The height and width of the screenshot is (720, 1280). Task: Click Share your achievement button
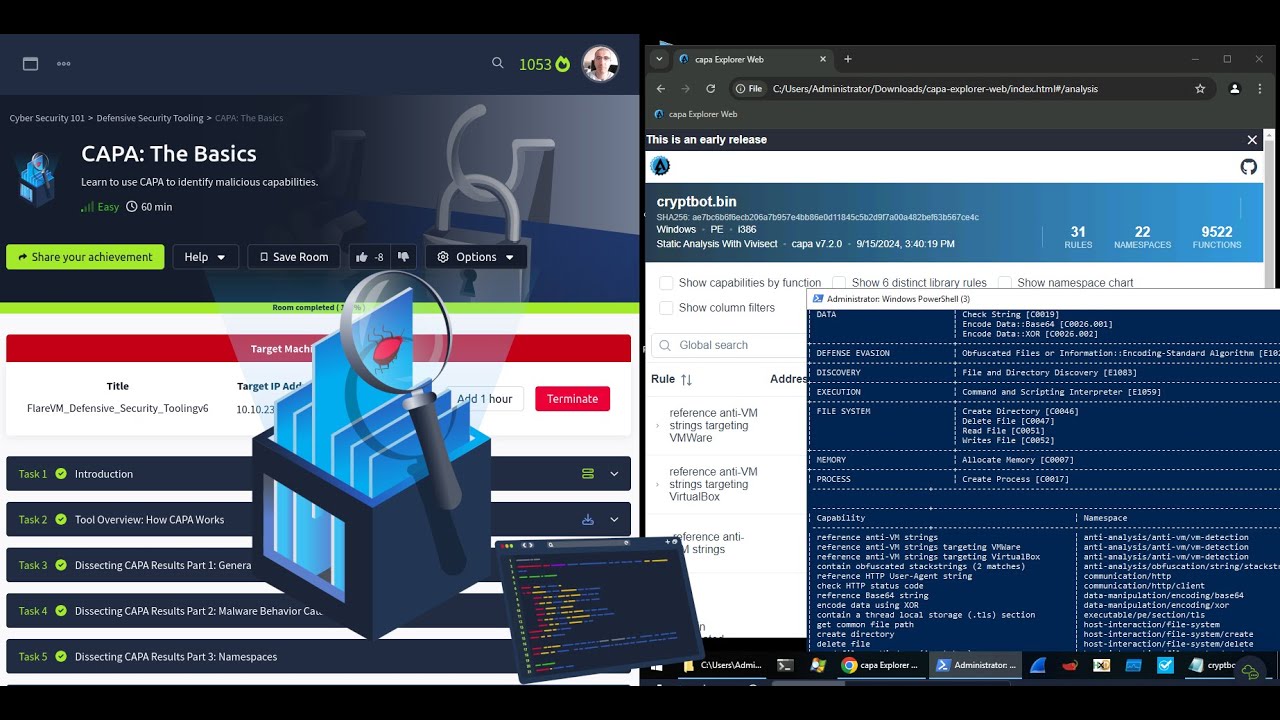pyautogui.click(x=85, y=257)
